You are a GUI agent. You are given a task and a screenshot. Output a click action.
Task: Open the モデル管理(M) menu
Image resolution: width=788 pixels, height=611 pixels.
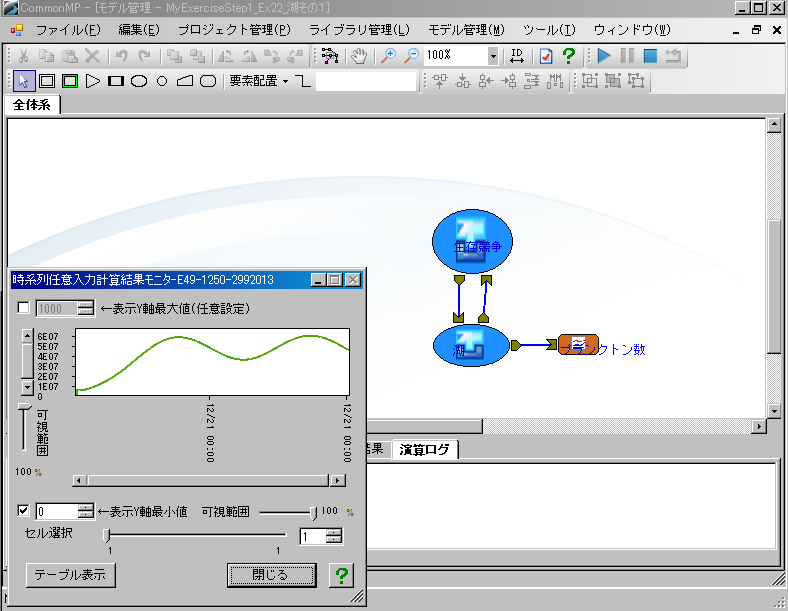pyautogui.click(x=466, y=30)
